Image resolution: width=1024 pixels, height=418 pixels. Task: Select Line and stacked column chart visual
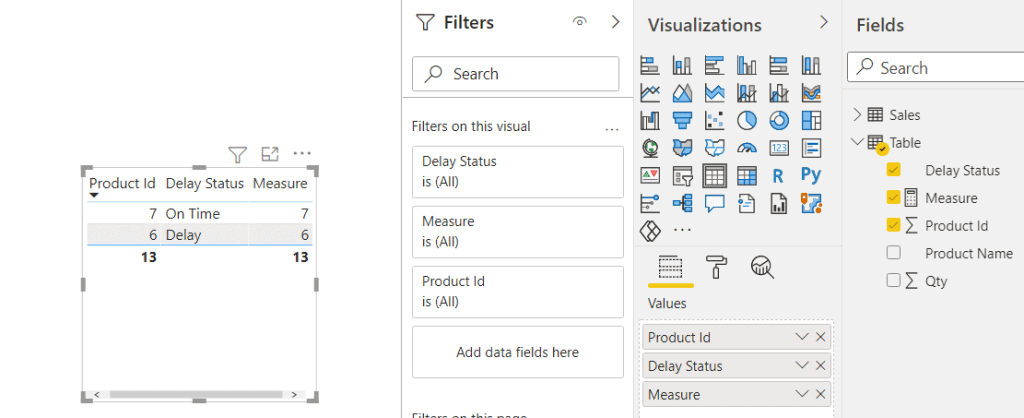pos(746,93)
